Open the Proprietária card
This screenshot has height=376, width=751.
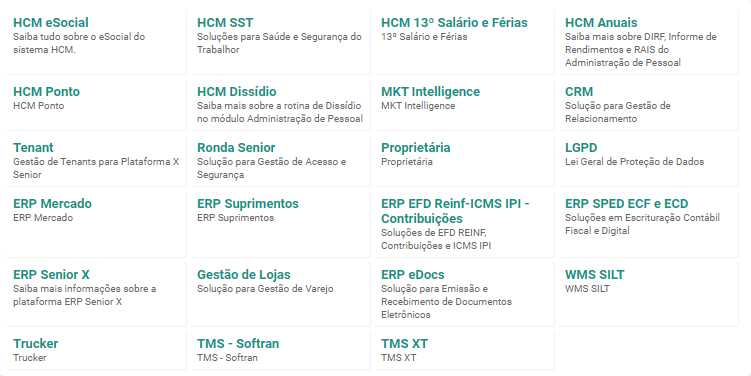click(464, 160)
